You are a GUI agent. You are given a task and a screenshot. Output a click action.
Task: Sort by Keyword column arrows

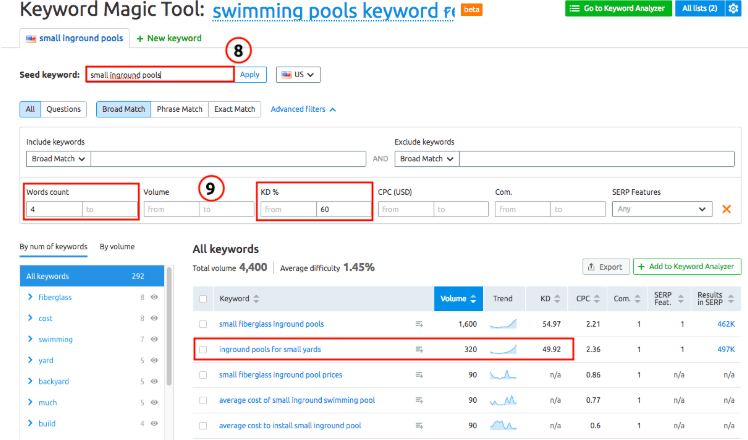pos(256,299)
